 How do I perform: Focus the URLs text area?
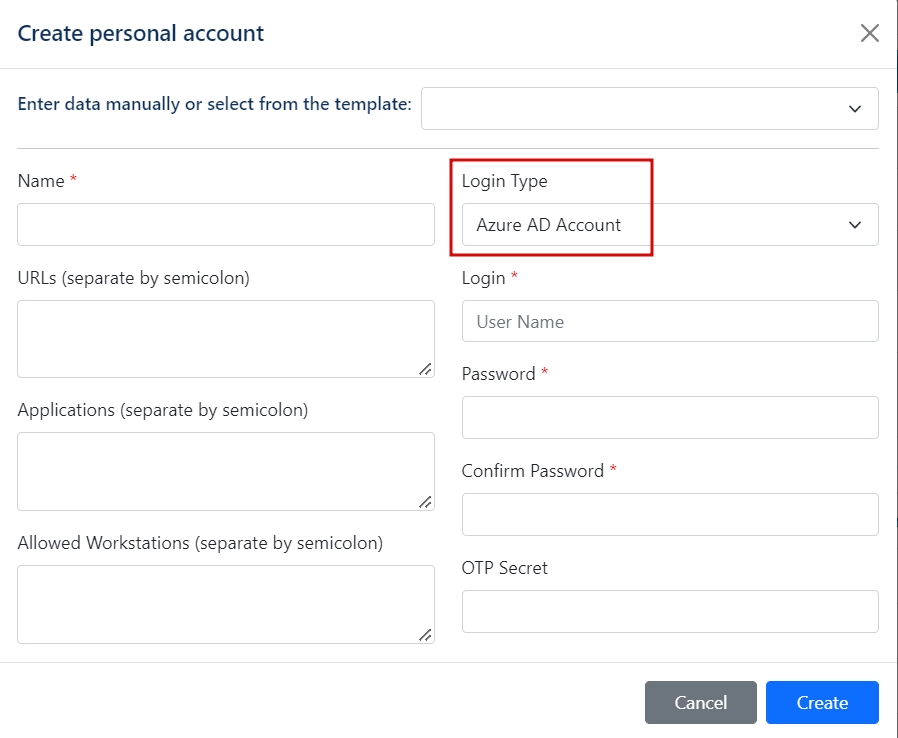point(226,339)
